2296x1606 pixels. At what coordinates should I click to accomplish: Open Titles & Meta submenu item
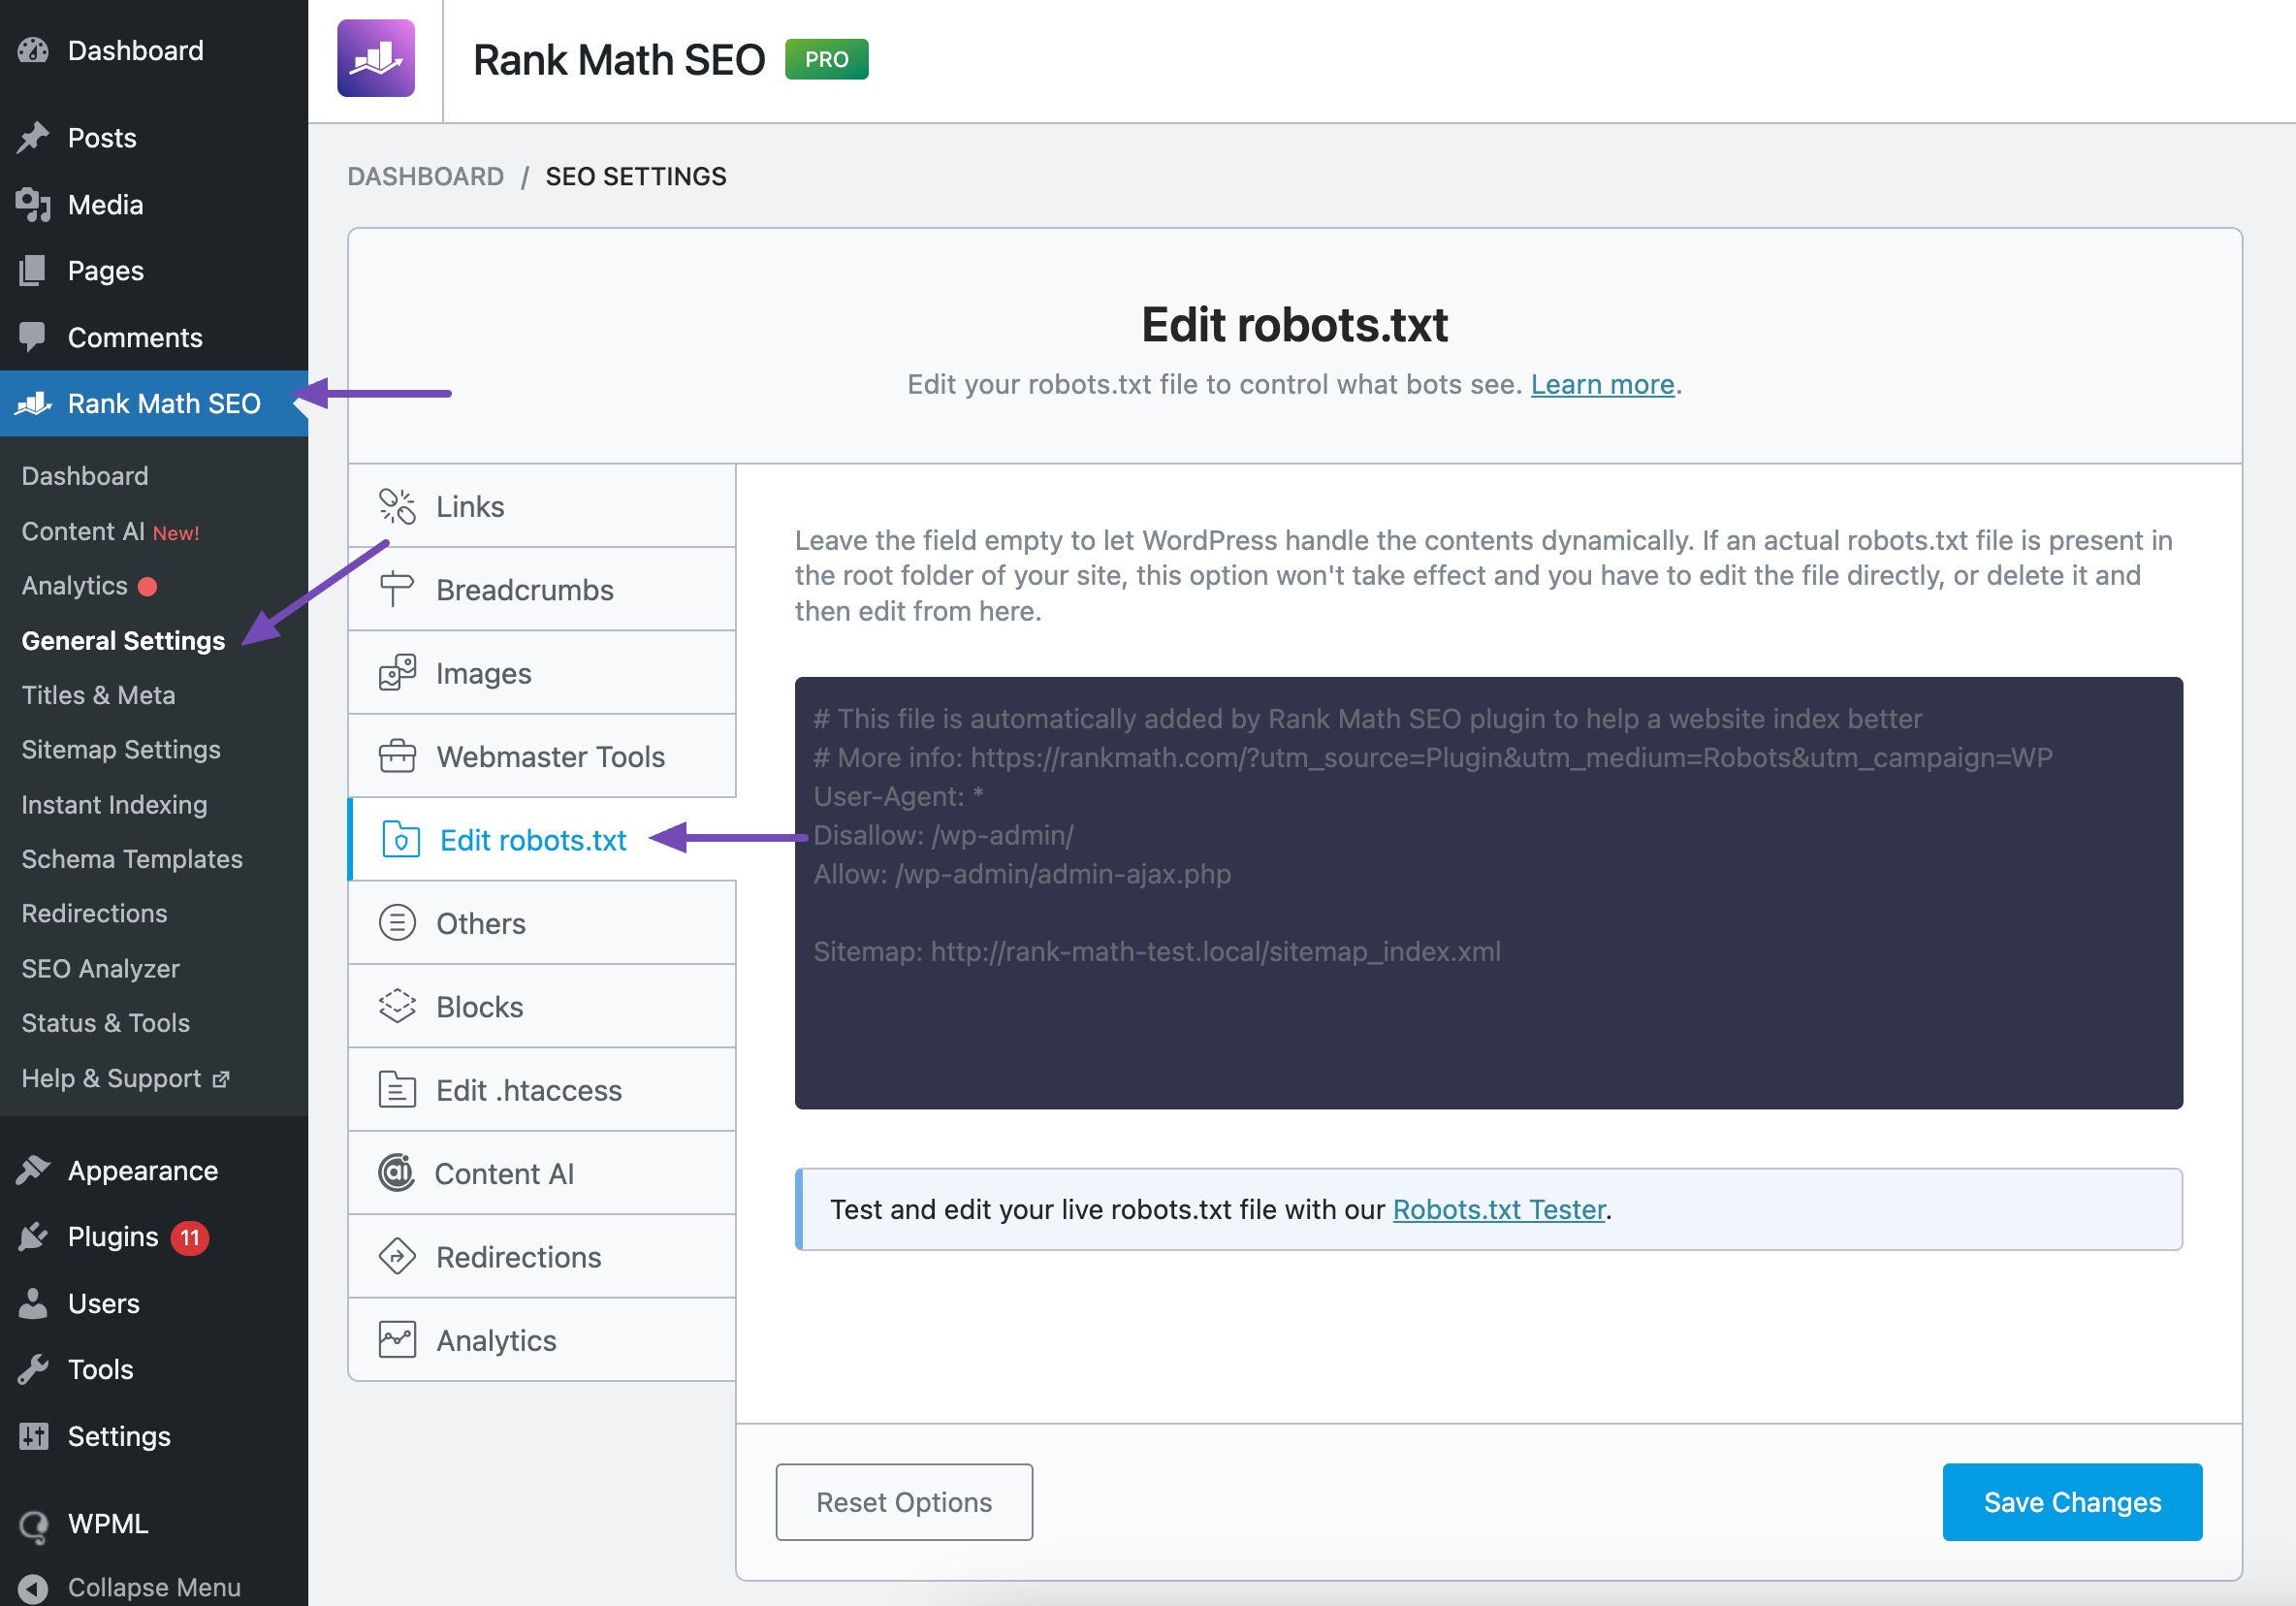pos(98,695)
